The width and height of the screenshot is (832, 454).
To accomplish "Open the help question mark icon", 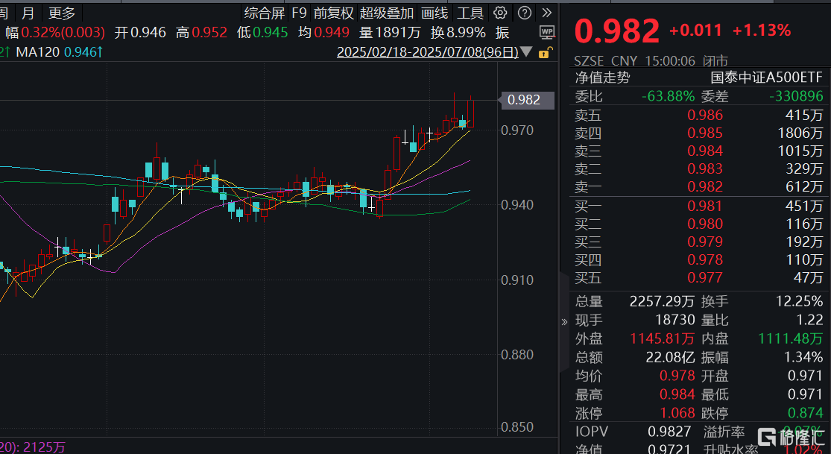I will [524, 13].
